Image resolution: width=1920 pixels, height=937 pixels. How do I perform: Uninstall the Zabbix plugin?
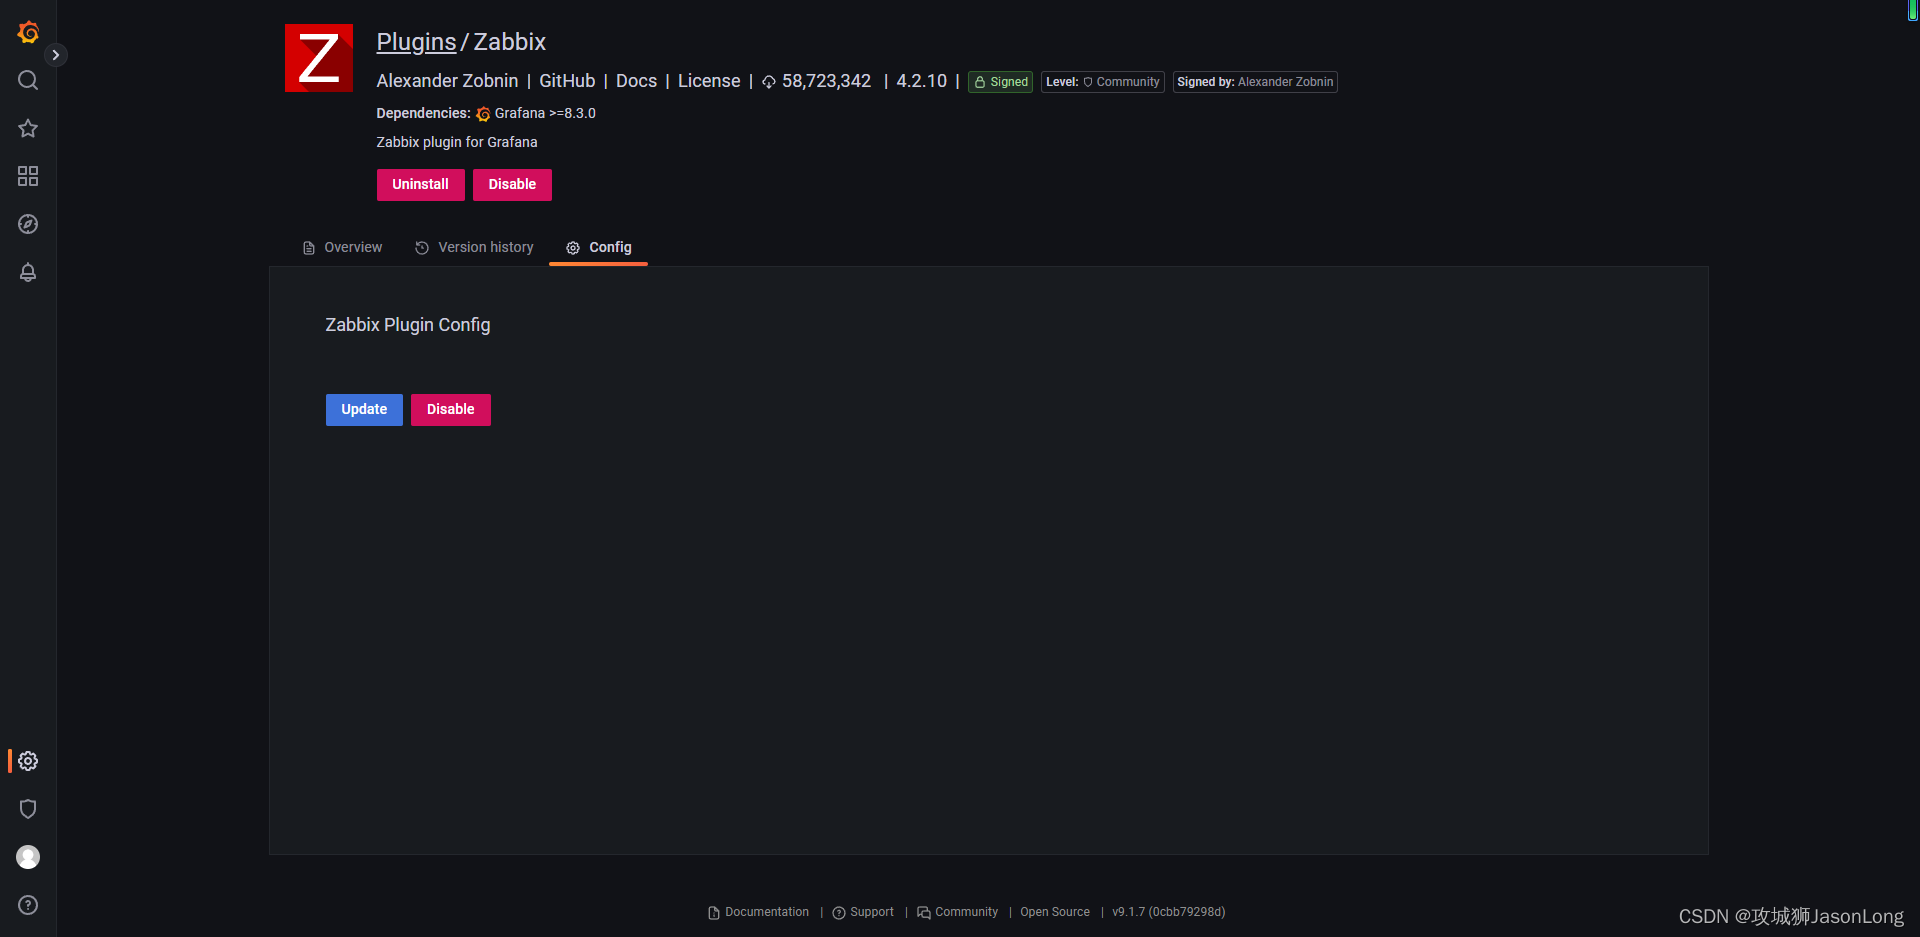point(421,185)
